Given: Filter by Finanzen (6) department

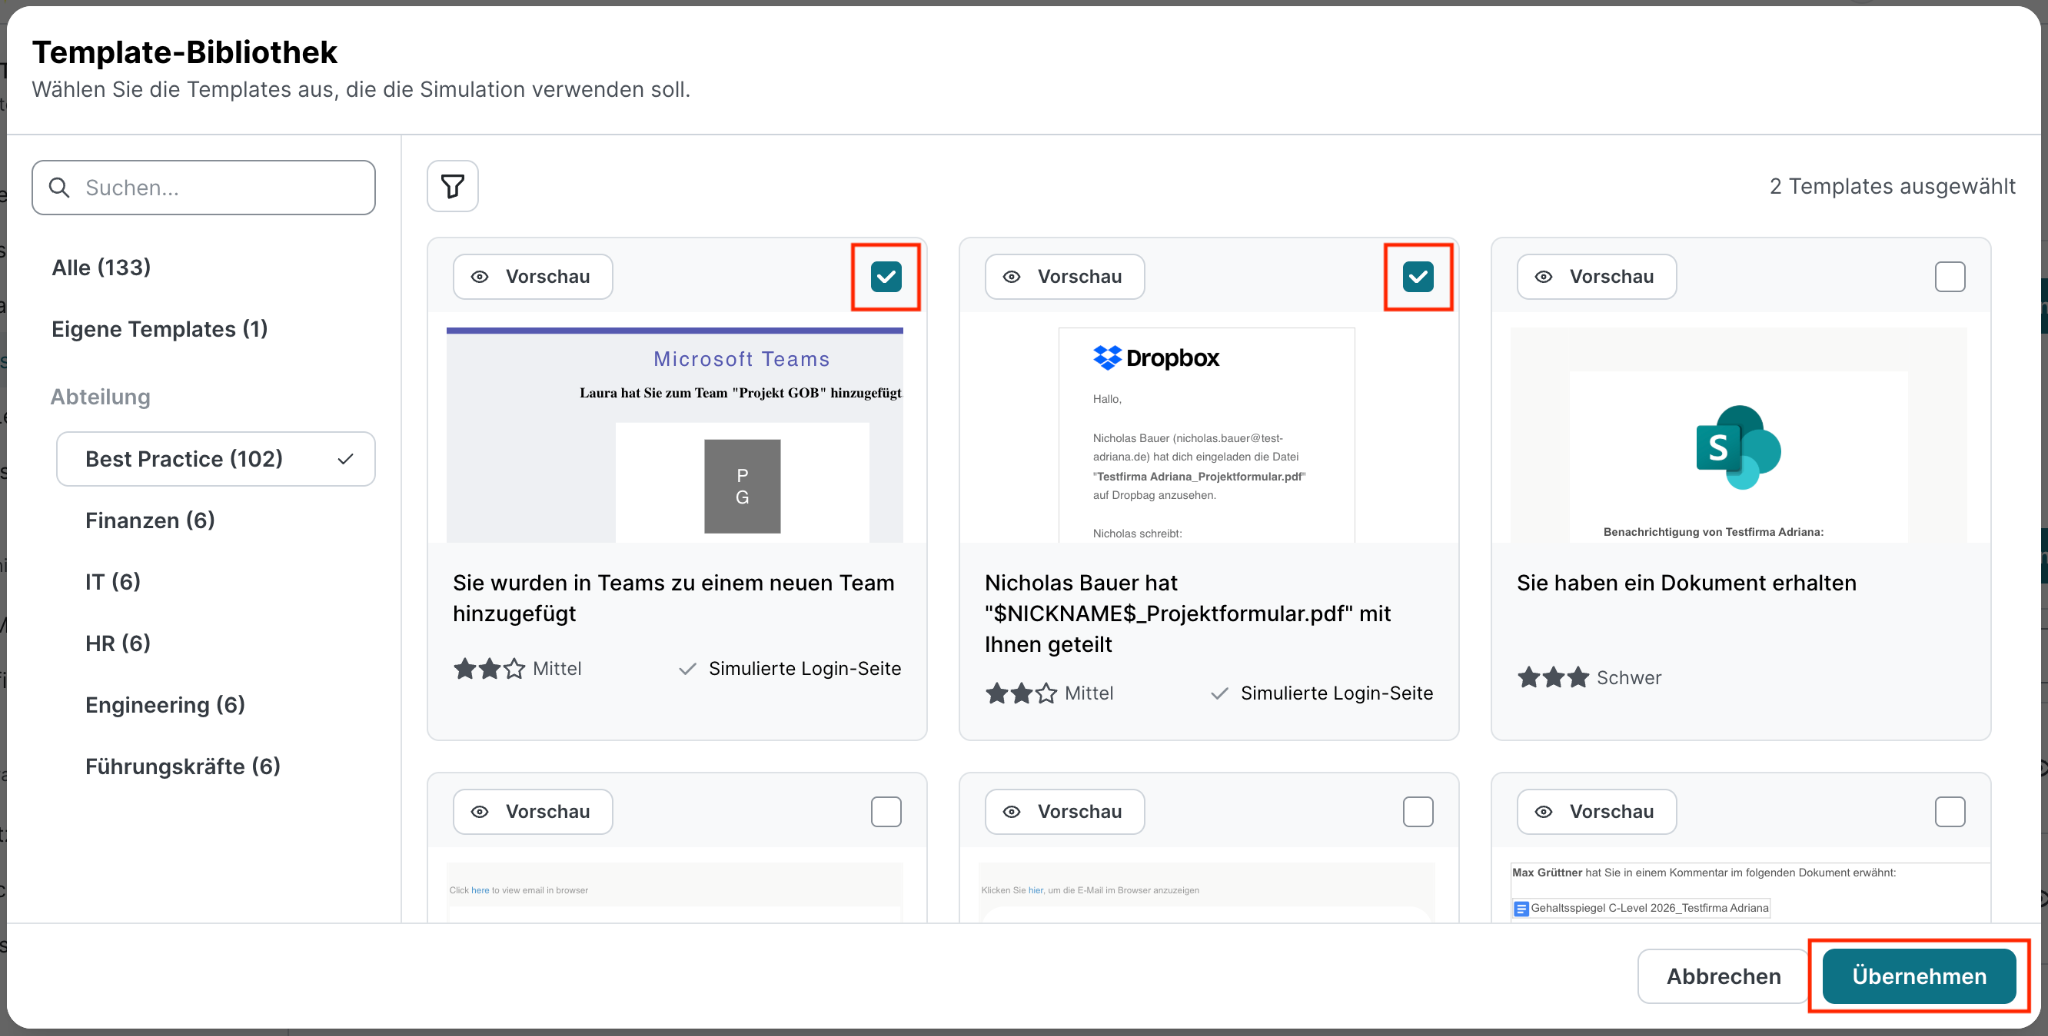Looking at the screenshot, I should click(x=150, y=521).
